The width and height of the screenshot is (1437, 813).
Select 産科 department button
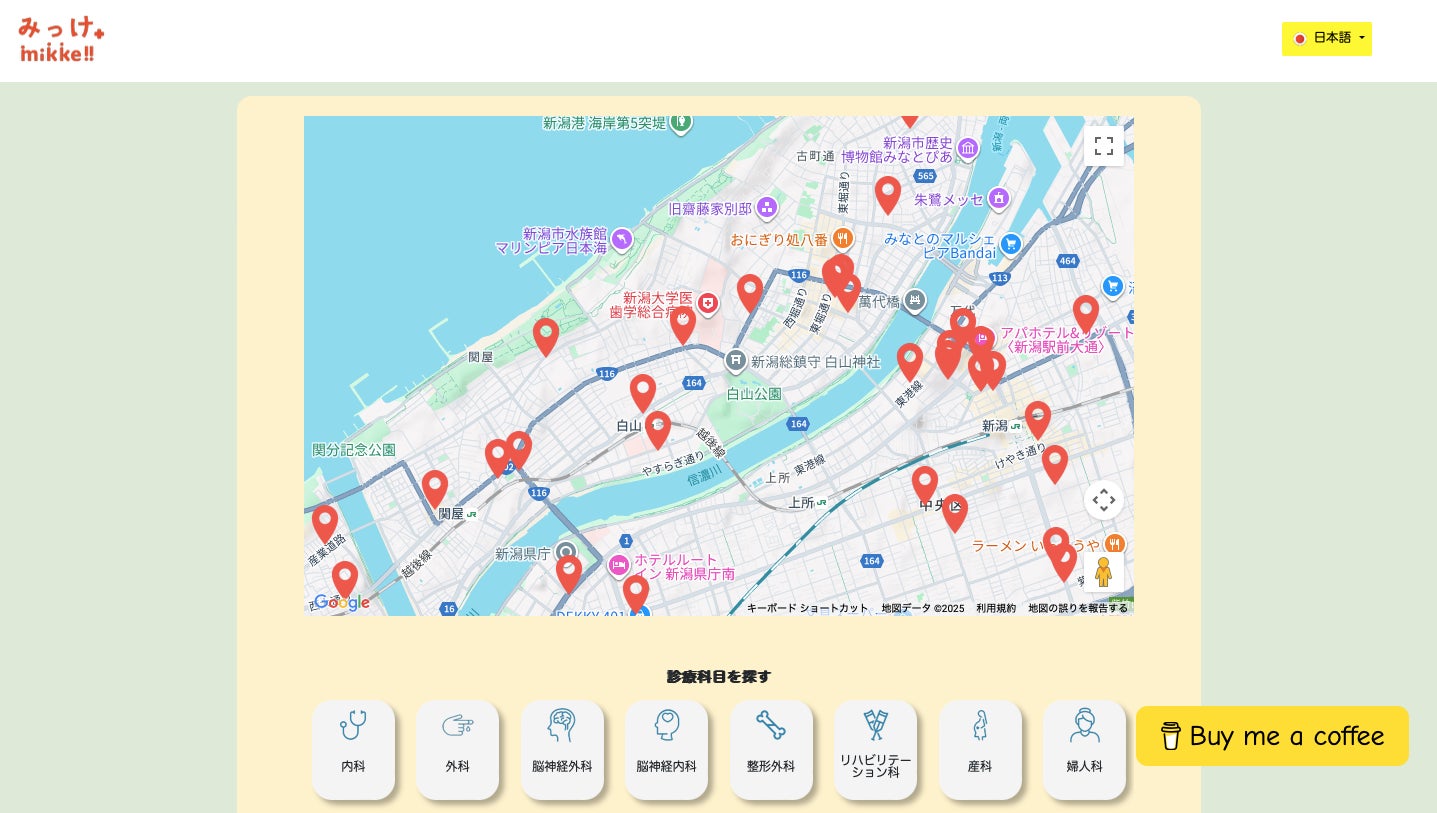click(980, 750)
